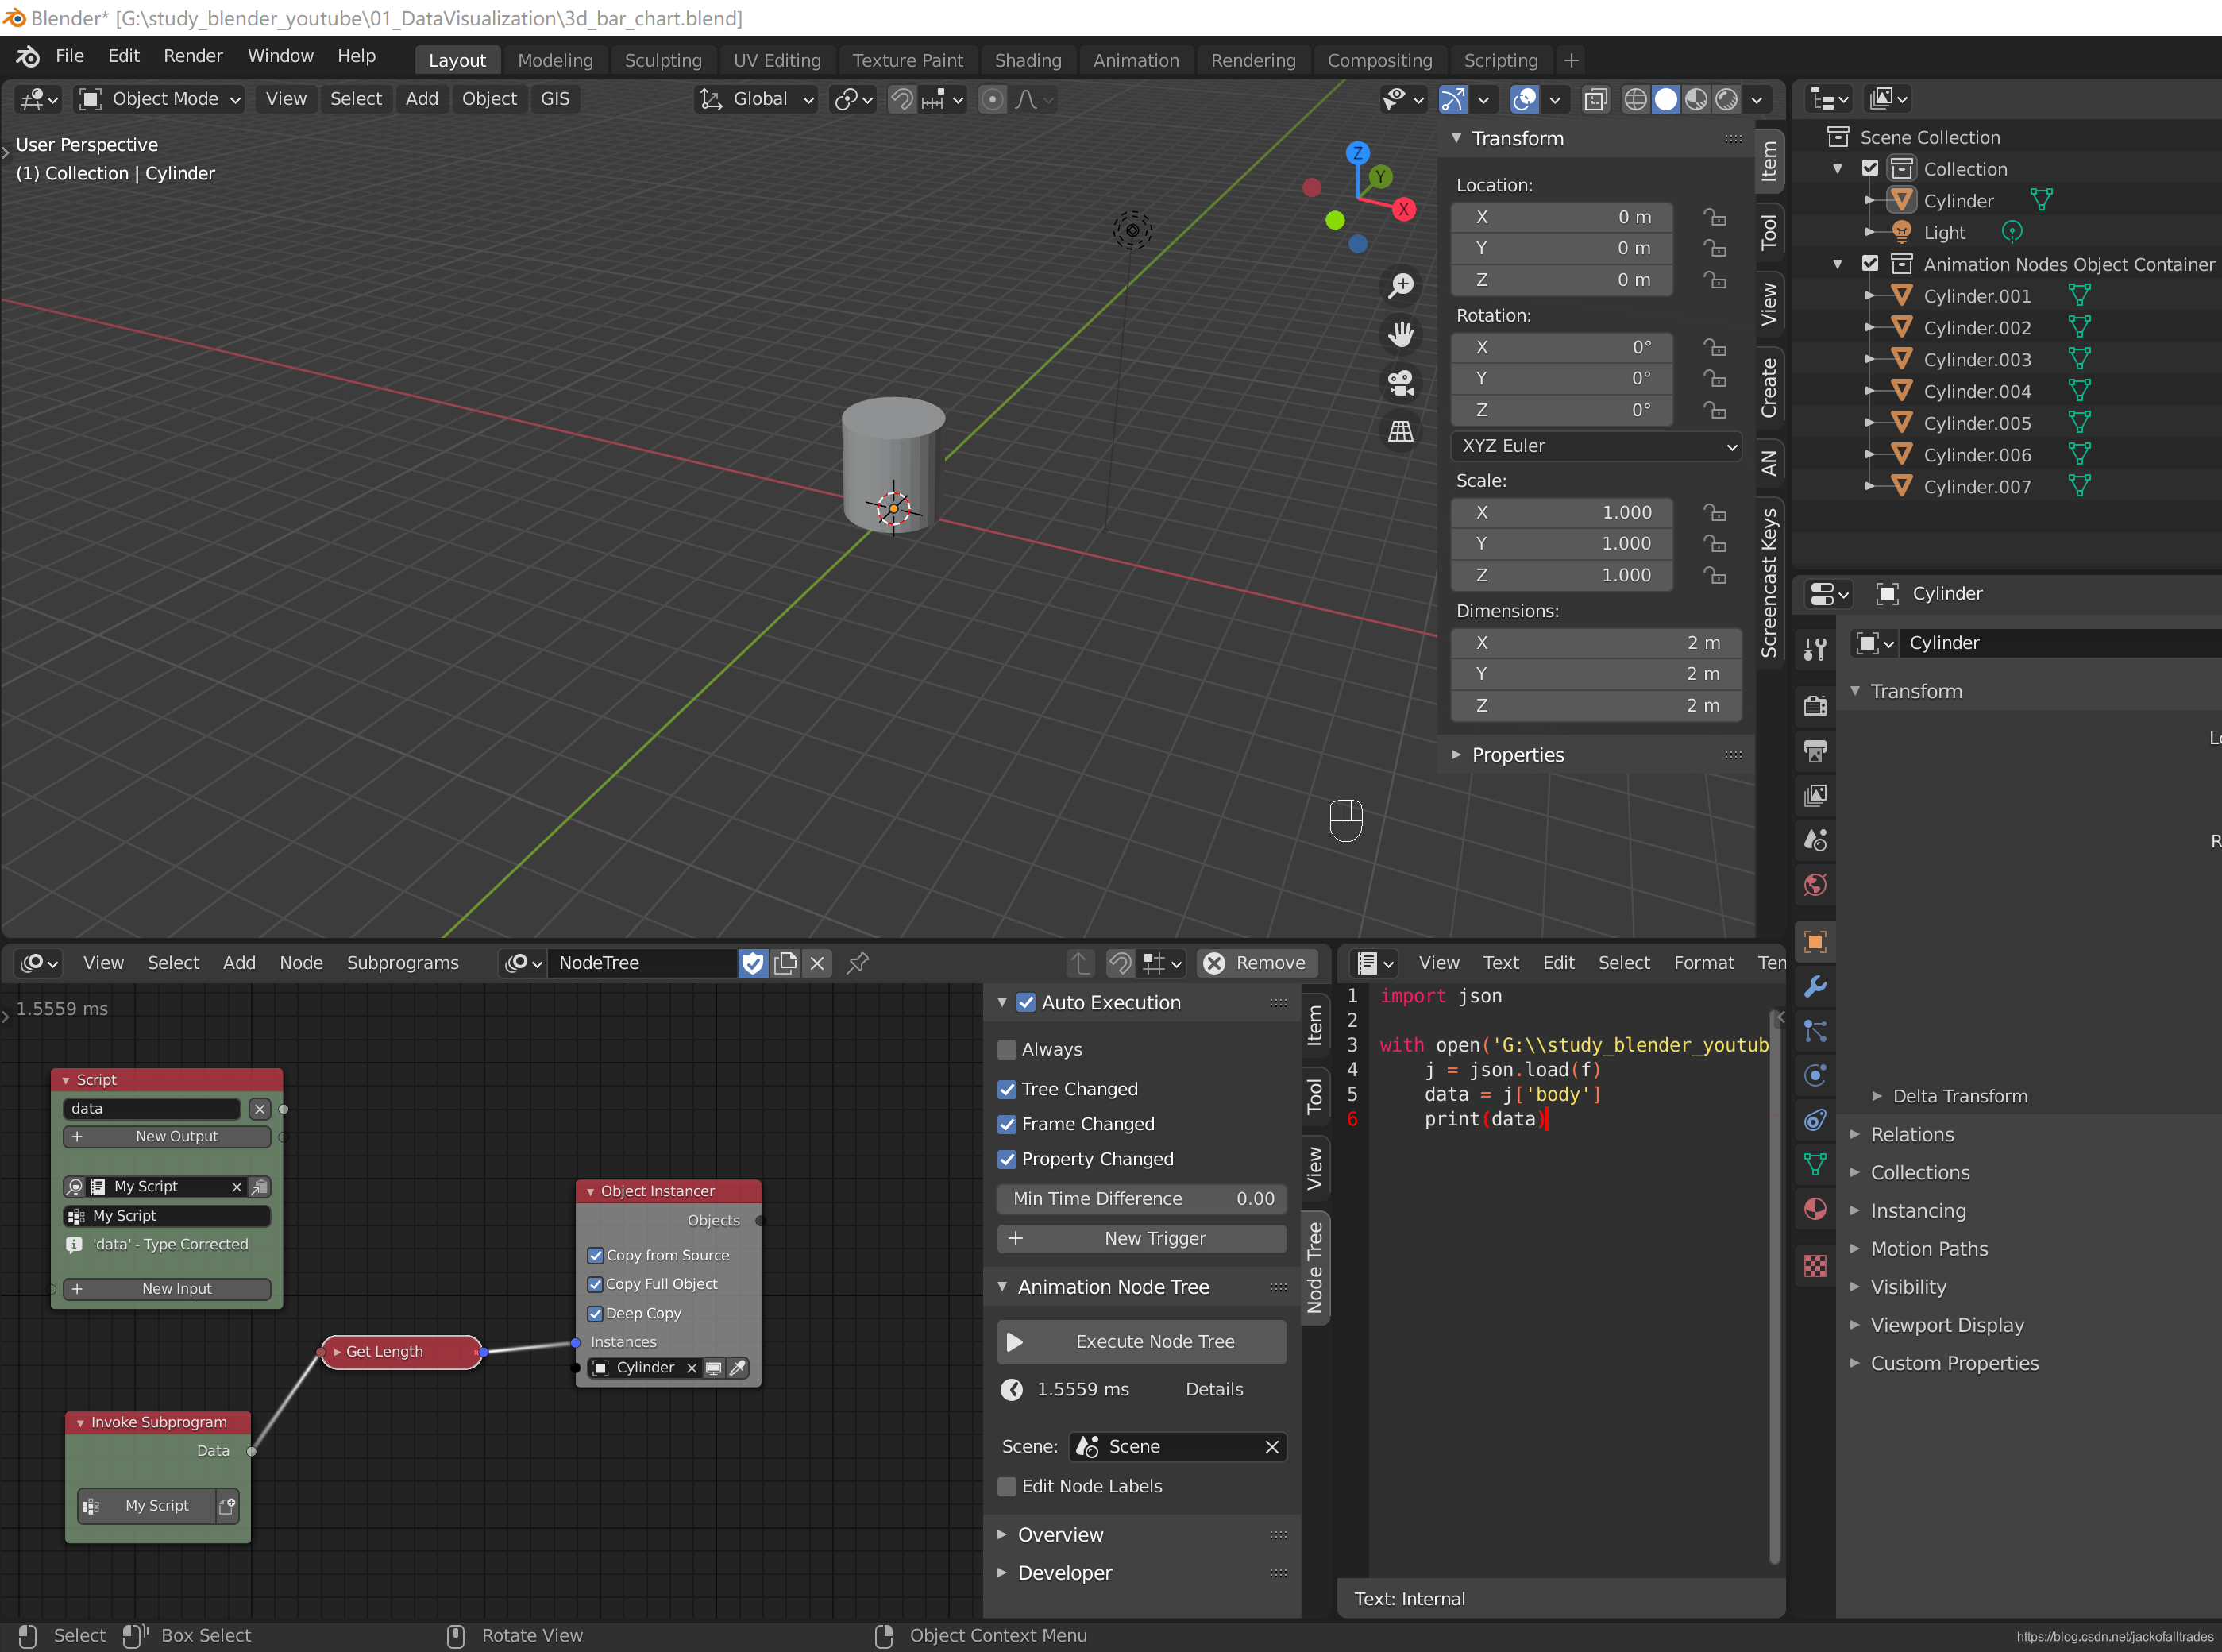
Task: Click the viewport zoom magnifier icon
Action: click(x=1400, y=285)
